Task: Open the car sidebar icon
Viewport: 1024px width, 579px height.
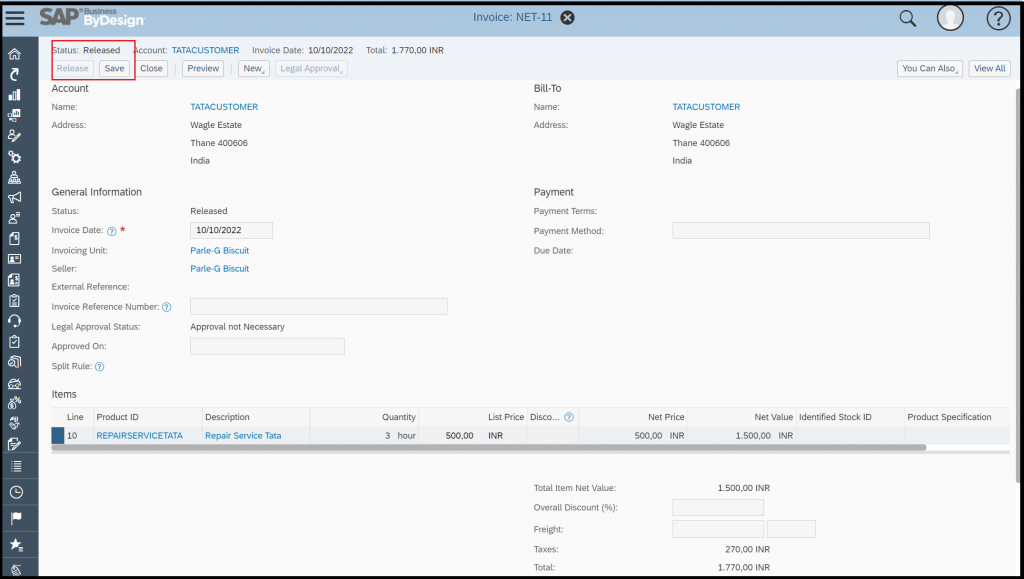Action: [14, 383]
